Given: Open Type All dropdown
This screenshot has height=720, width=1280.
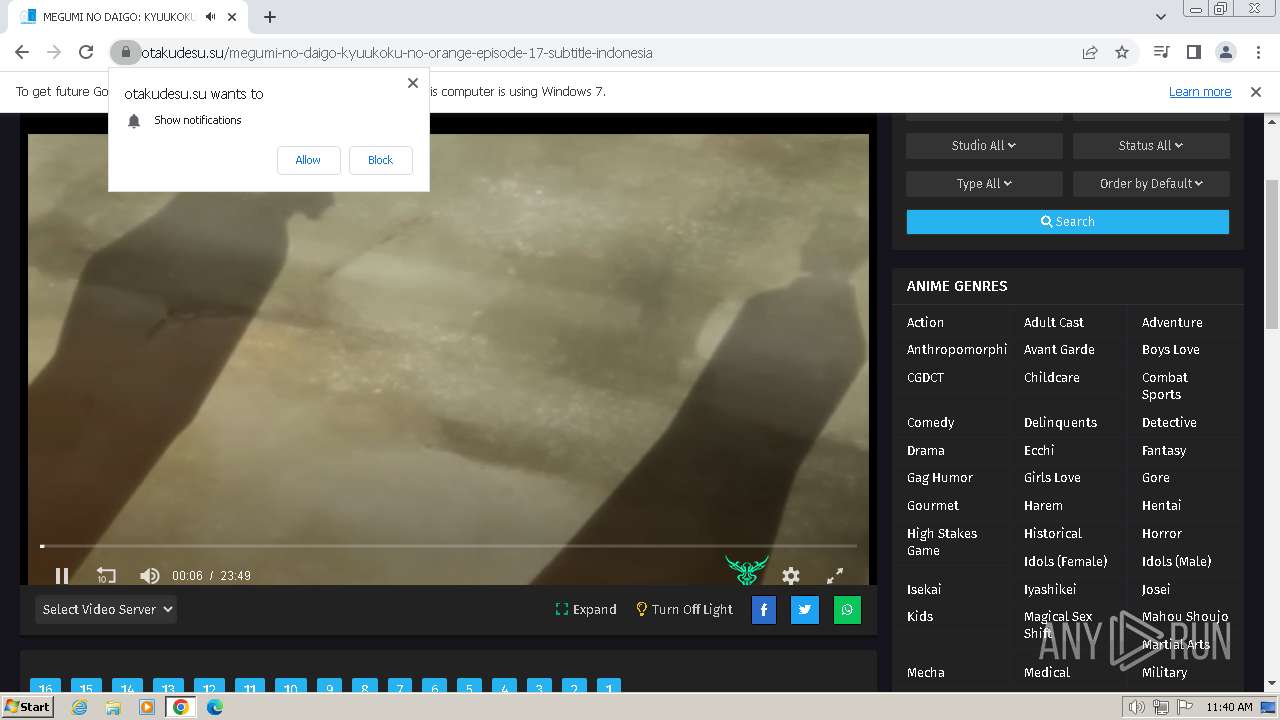Looking at the screenshot, I should (984, 183).
